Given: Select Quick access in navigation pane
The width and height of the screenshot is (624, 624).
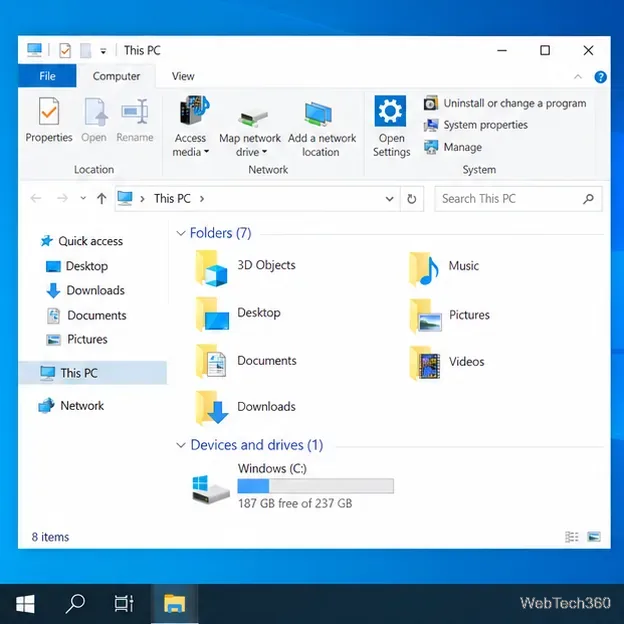Looking at the screenshot, I should click(82, 241).
